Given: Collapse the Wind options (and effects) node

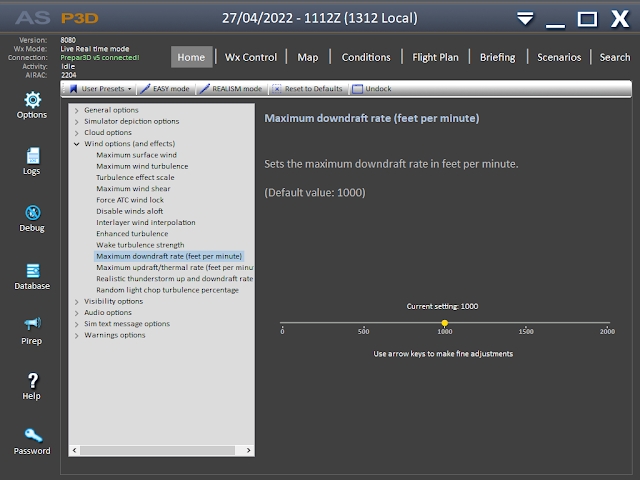Looking at the screenshot, I should point(77,144).
